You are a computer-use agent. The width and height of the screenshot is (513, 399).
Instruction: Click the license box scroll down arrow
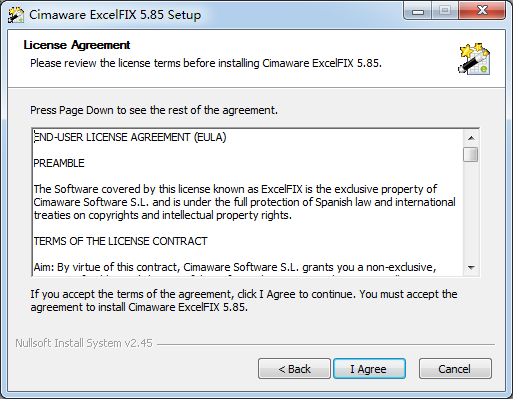click(x=471, y=267)
